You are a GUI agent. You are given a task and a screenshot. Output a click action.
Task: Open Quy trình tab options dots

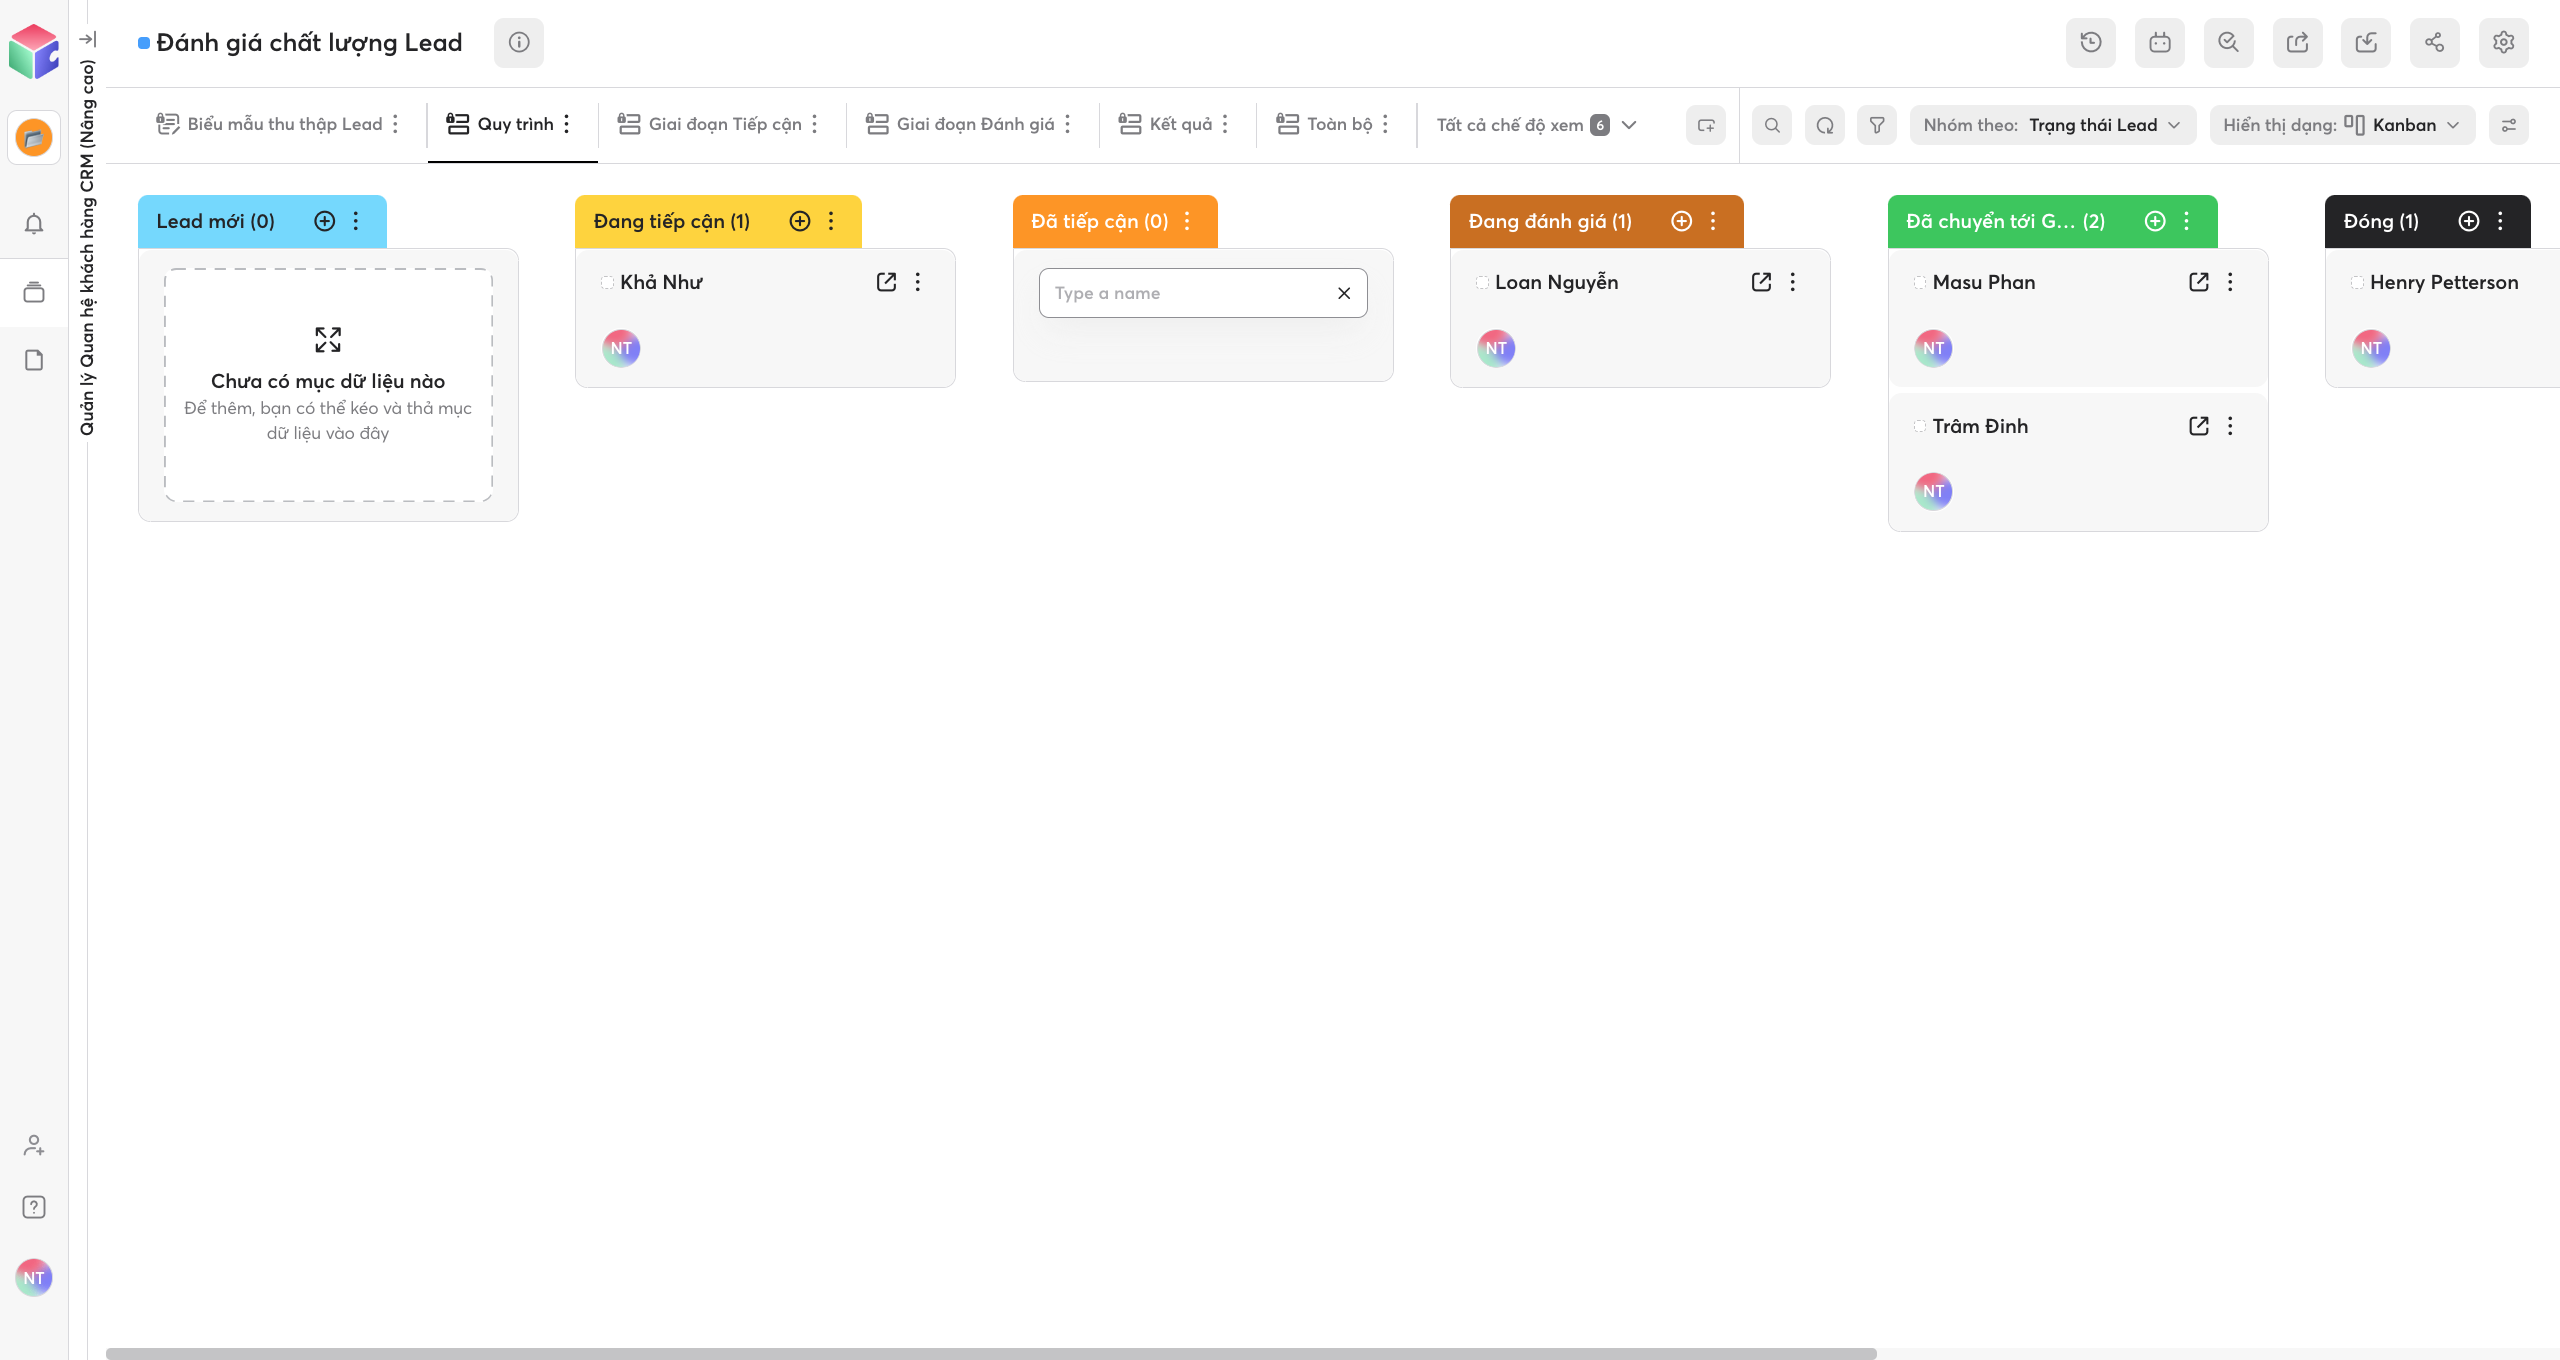(x=567, y=124)
